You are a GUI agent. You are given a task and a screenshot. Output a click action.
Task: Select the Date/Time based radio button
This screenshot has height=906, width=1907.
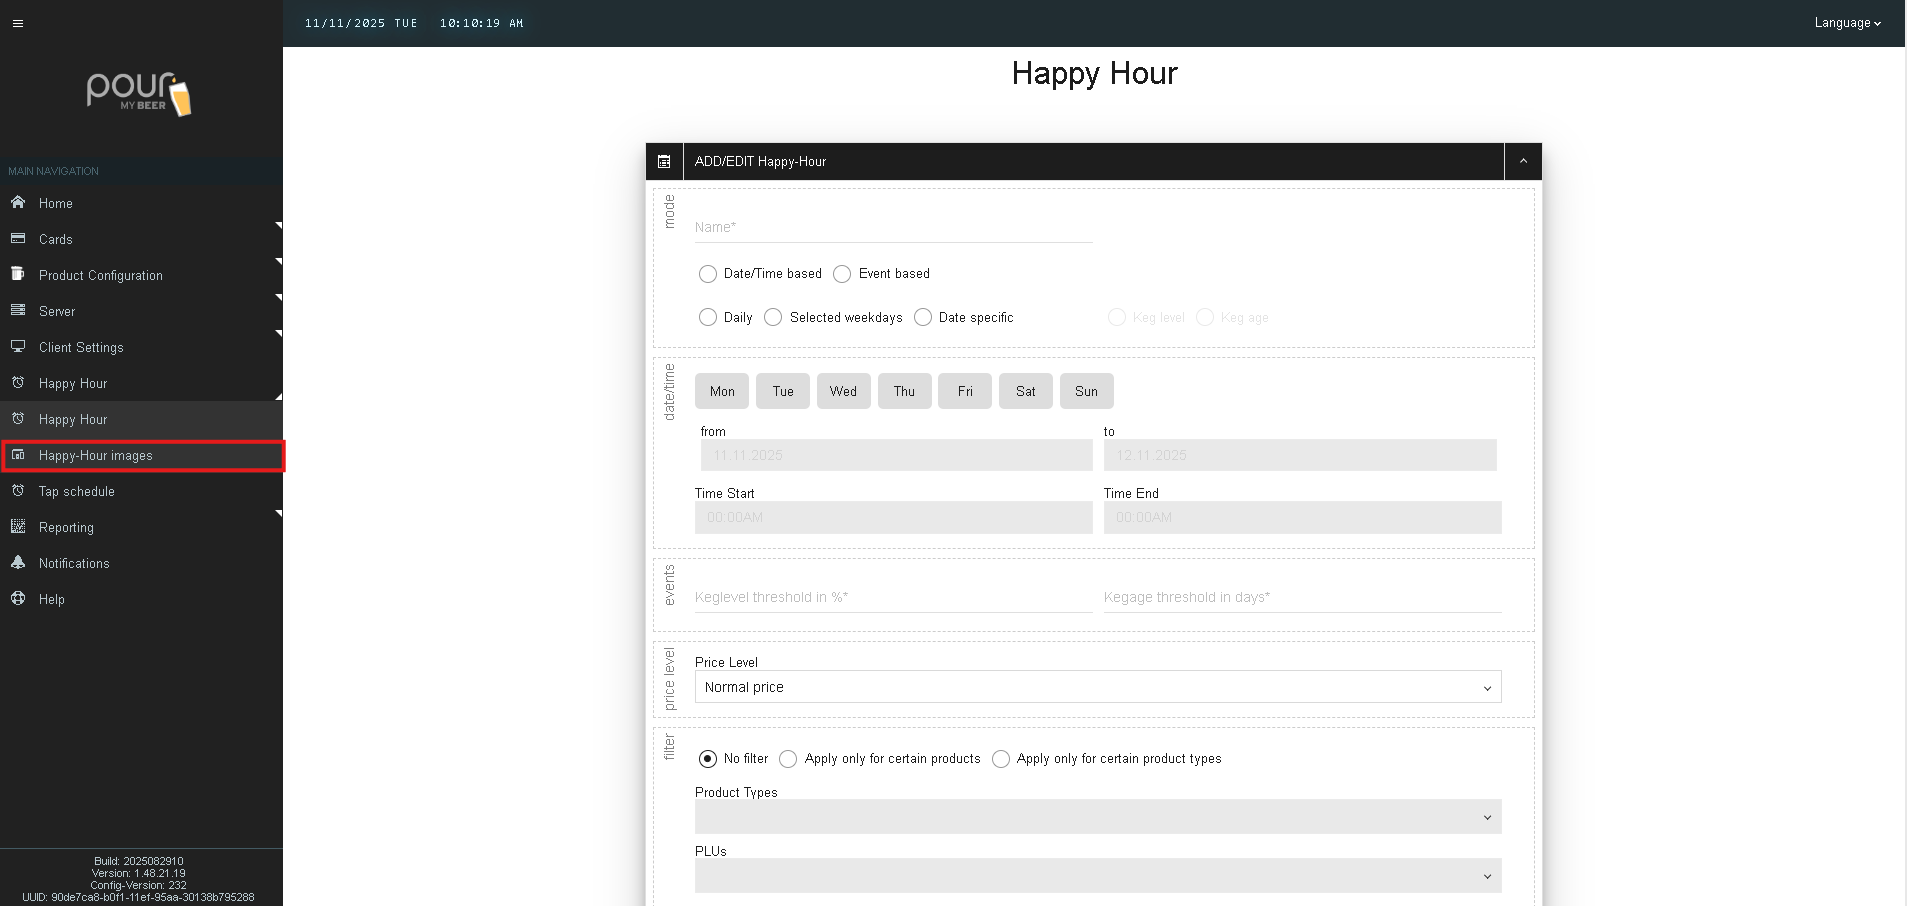tap(708, 274)
